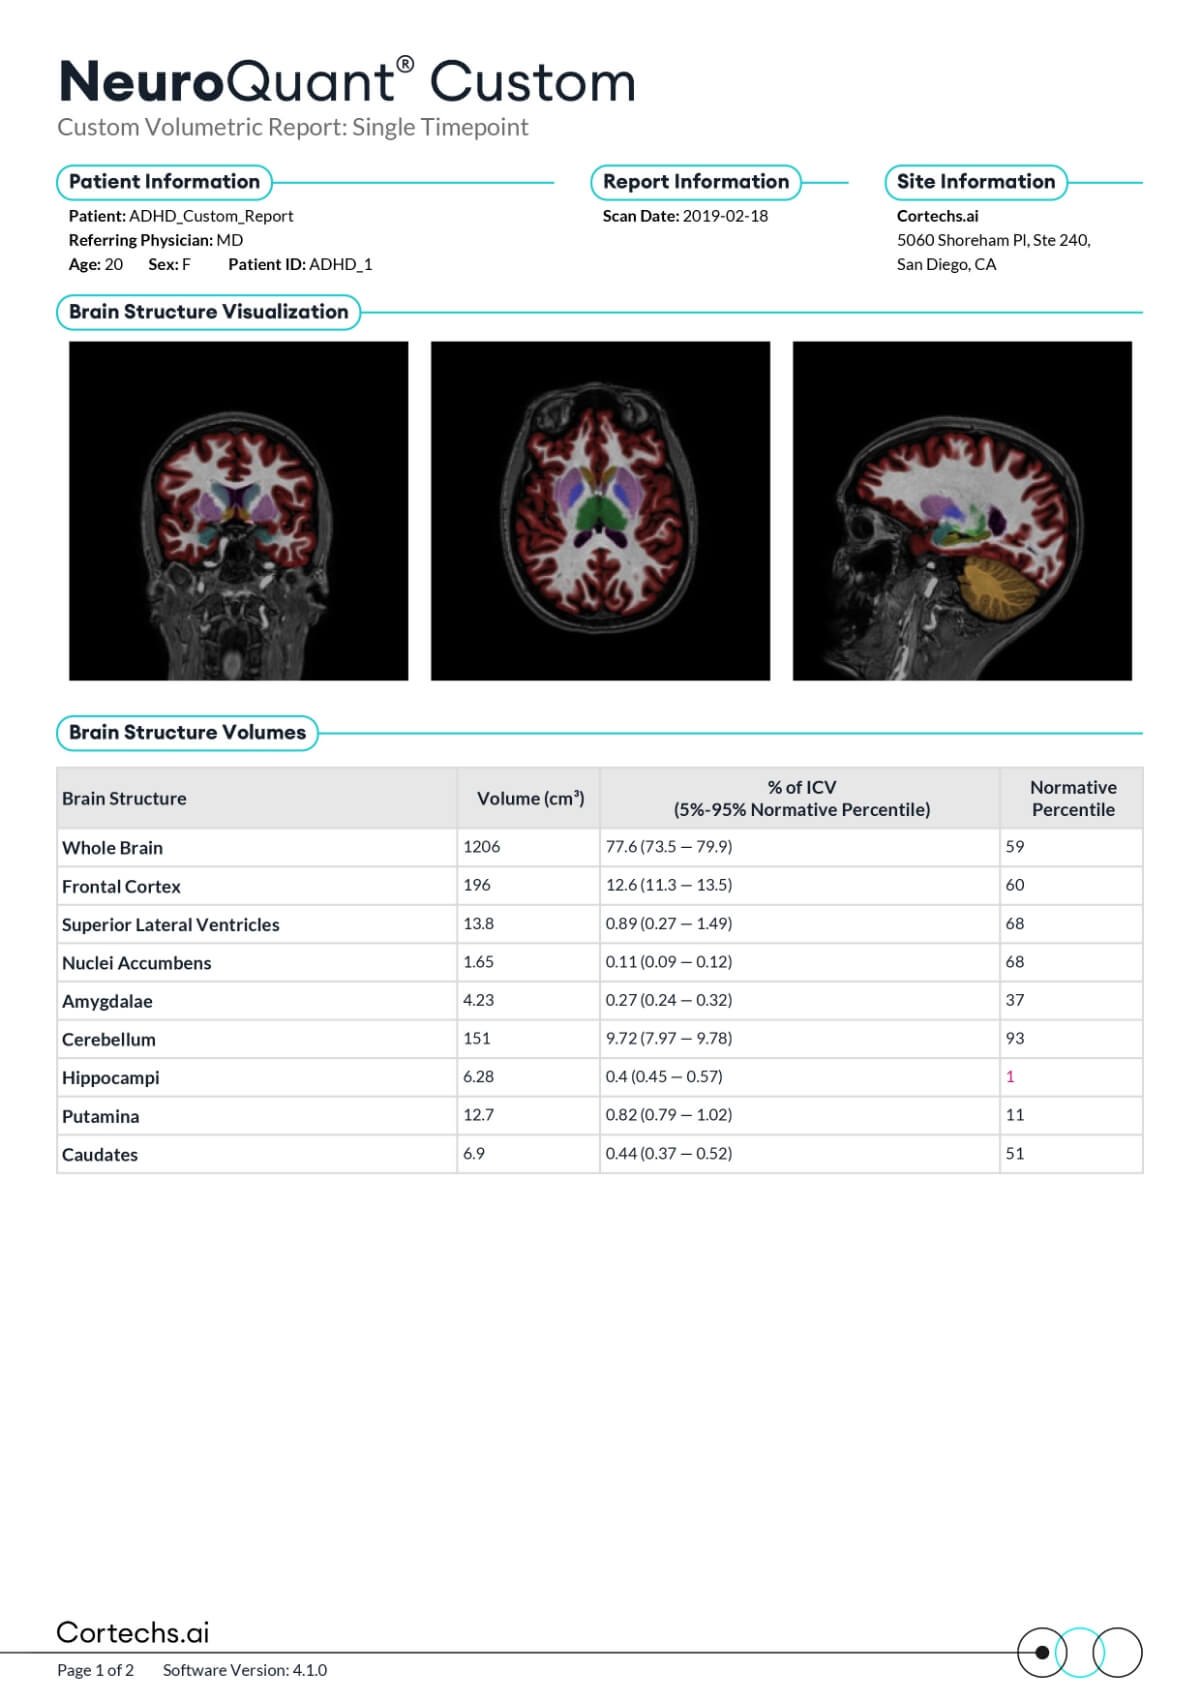Screen dimensions: 1200x1698
Task: Click the Age 20 field
Action: (x=96, y=264)
